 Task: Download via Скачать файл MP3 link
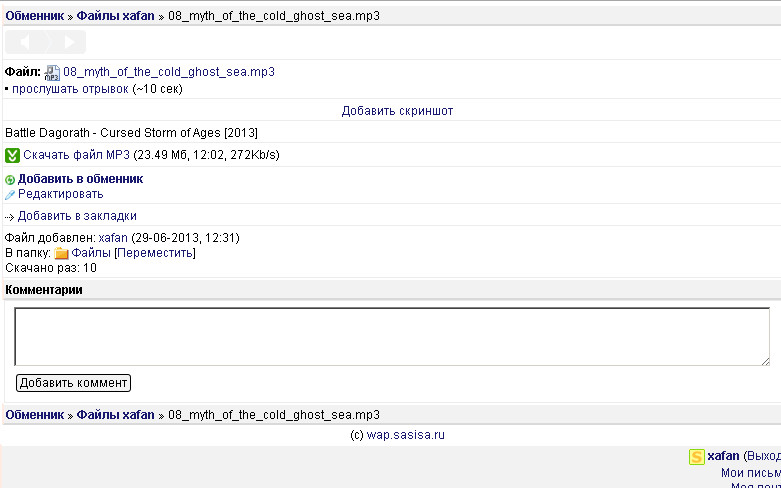(77, 155)
